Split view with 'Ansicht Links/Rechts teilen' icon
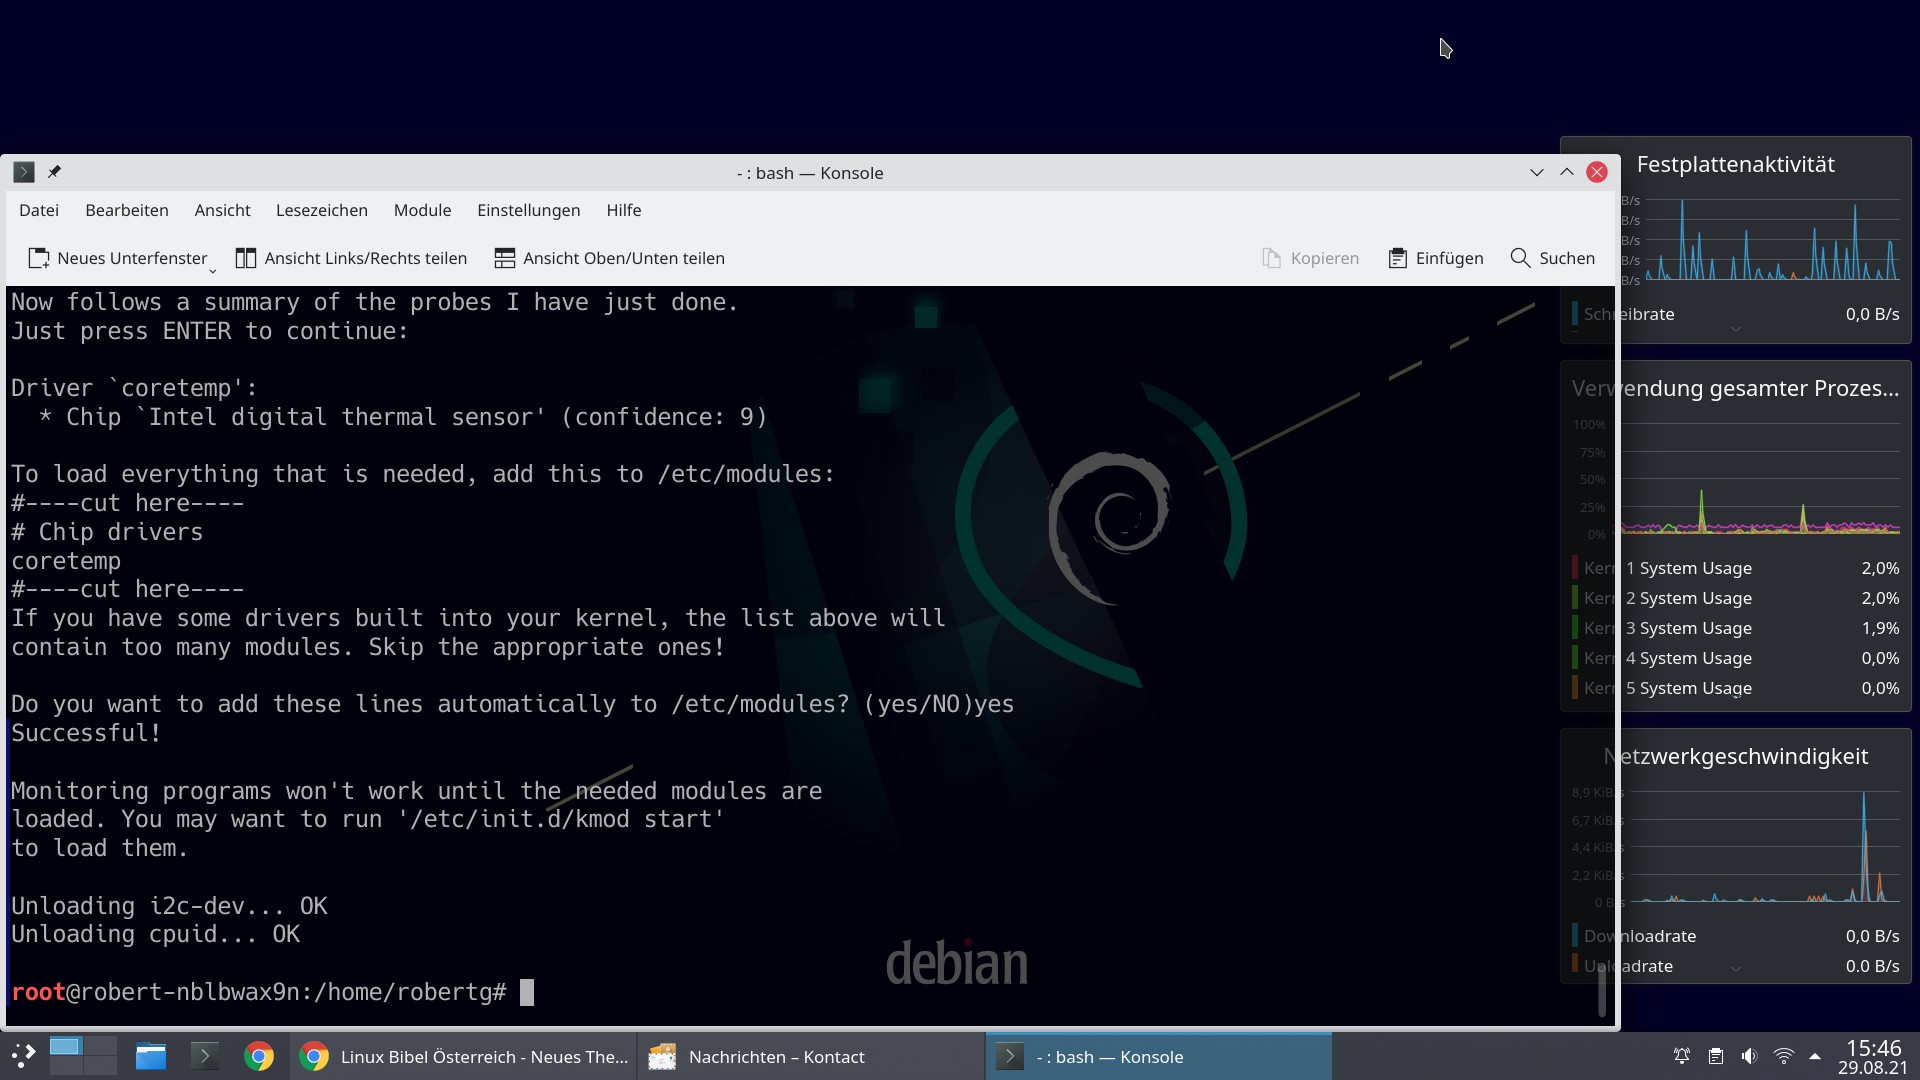This screenshot has height=1080, width=1920. point(246,257)
